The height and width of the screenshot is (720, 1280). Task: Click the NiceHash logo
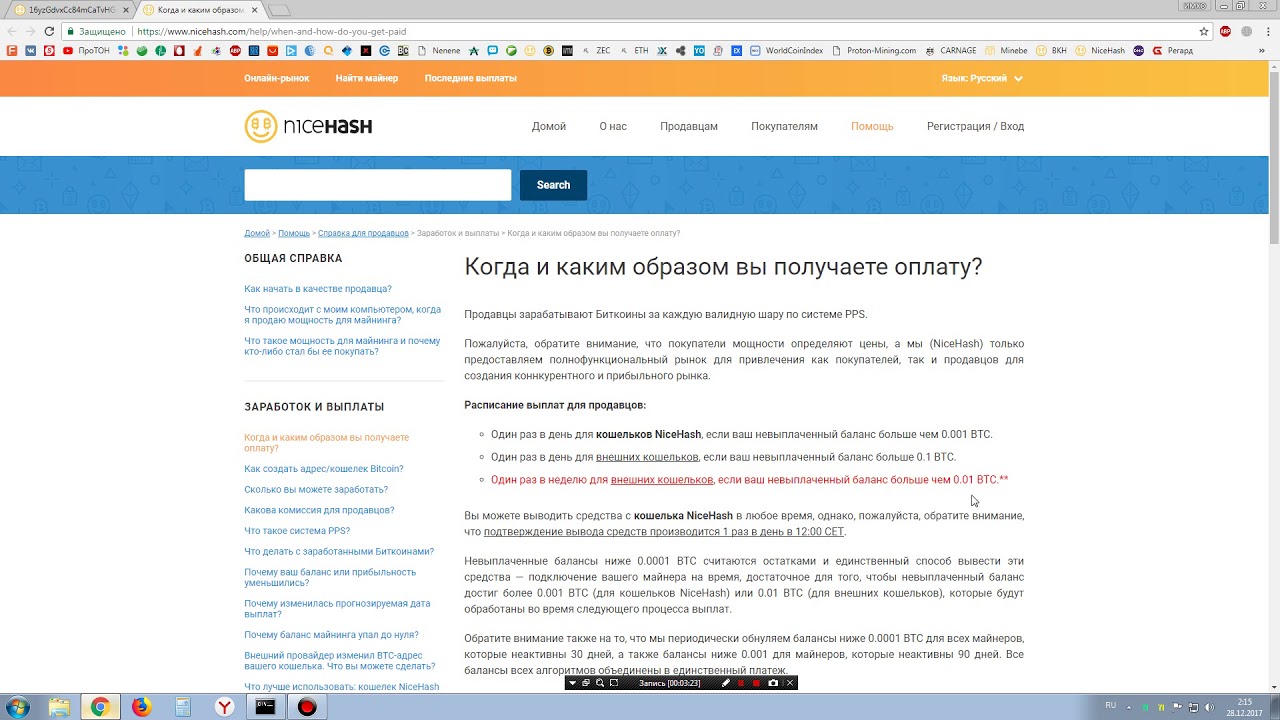tap(308, 126)
